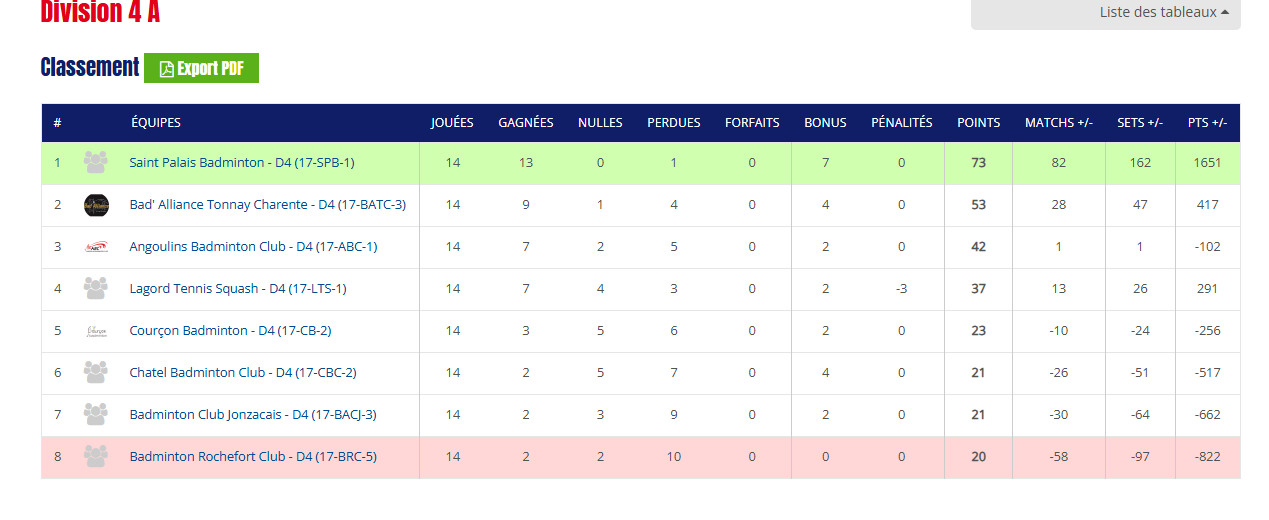Viewport: 1269px width, 520px height.
Task: Click Chatel Badminton Club team icon
Action: click(96, 372)
